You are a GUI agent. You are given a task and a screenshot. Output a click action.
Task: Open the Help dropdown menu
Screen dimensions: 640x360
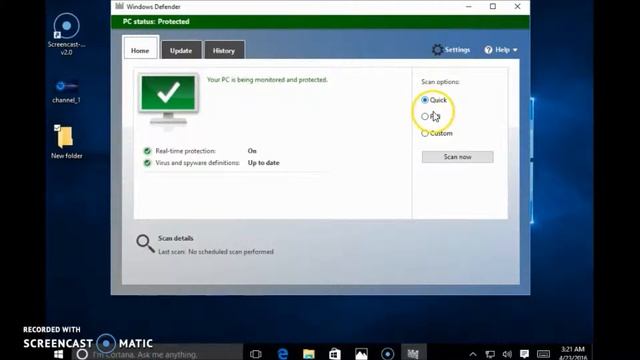pyautogui.click(x=501, y=50)
